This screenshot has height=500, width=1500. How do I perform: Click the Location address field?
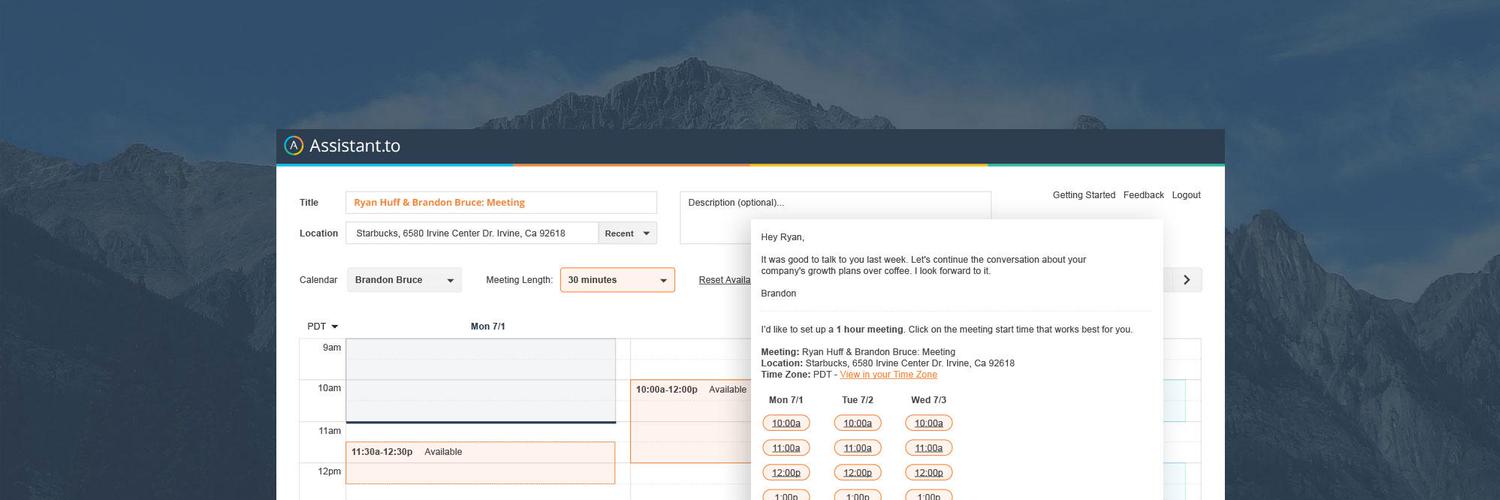[x=472, y=233]
